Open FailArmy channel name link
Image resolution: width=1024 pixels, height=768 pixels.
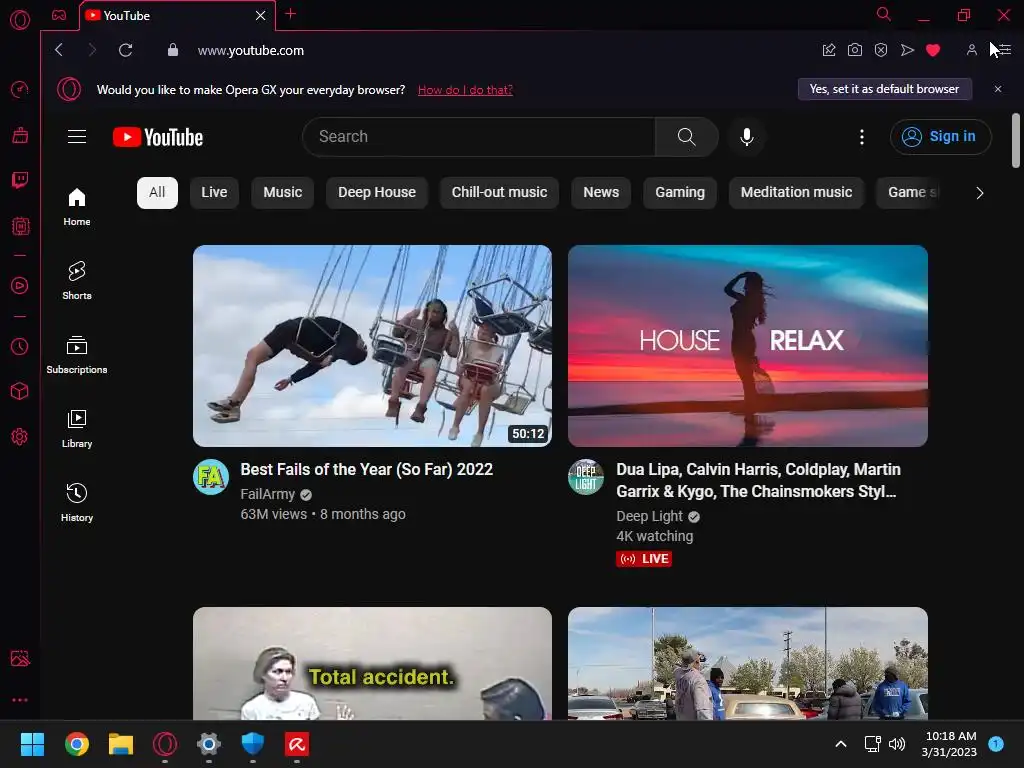click(x=268, y=494)
